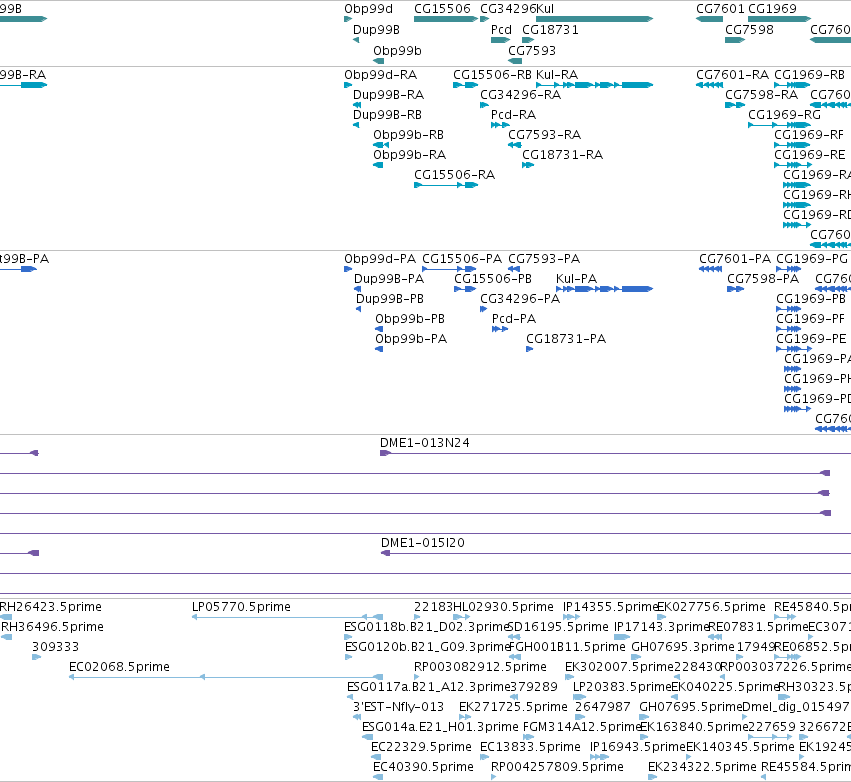Select the CG7601-RA transcript label
Image resolution: width=851 pixels, height=782 pixels.
(732, 75)
